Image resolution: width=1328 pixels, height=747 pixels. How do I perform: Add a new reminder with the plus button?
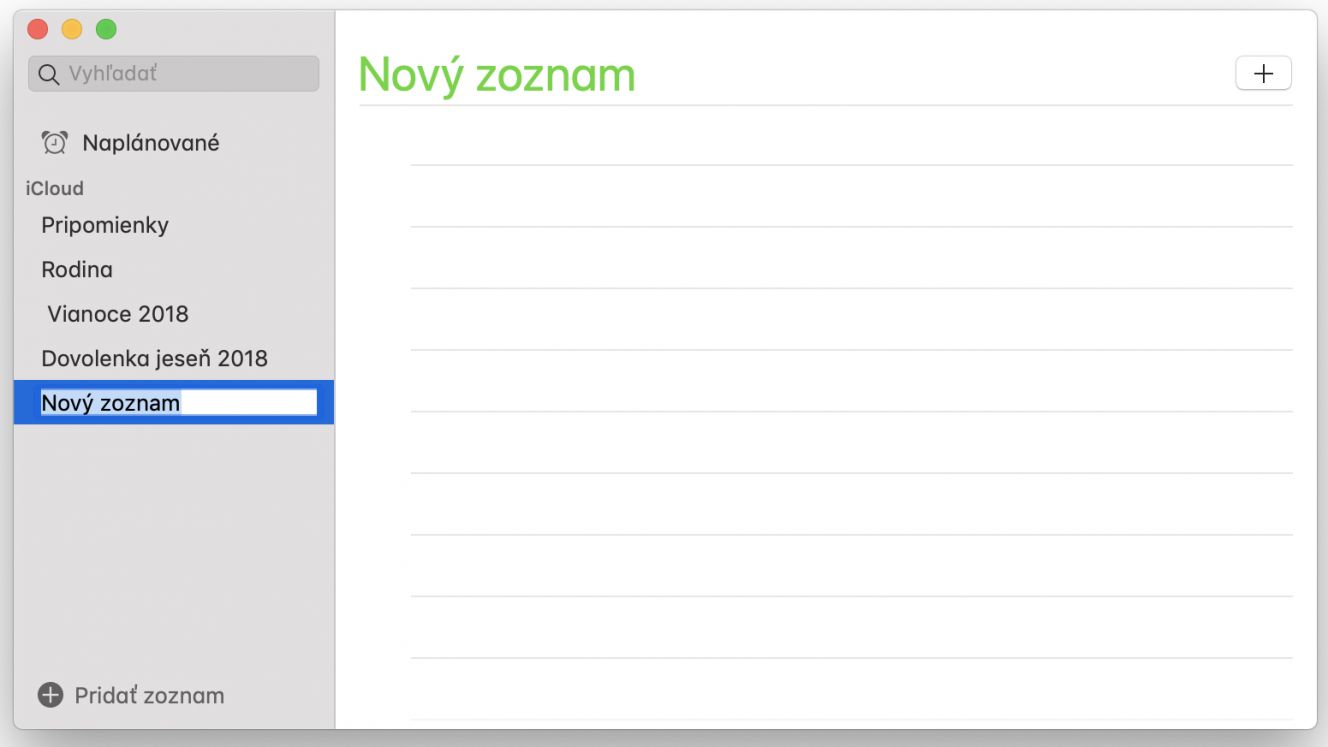1264,74
